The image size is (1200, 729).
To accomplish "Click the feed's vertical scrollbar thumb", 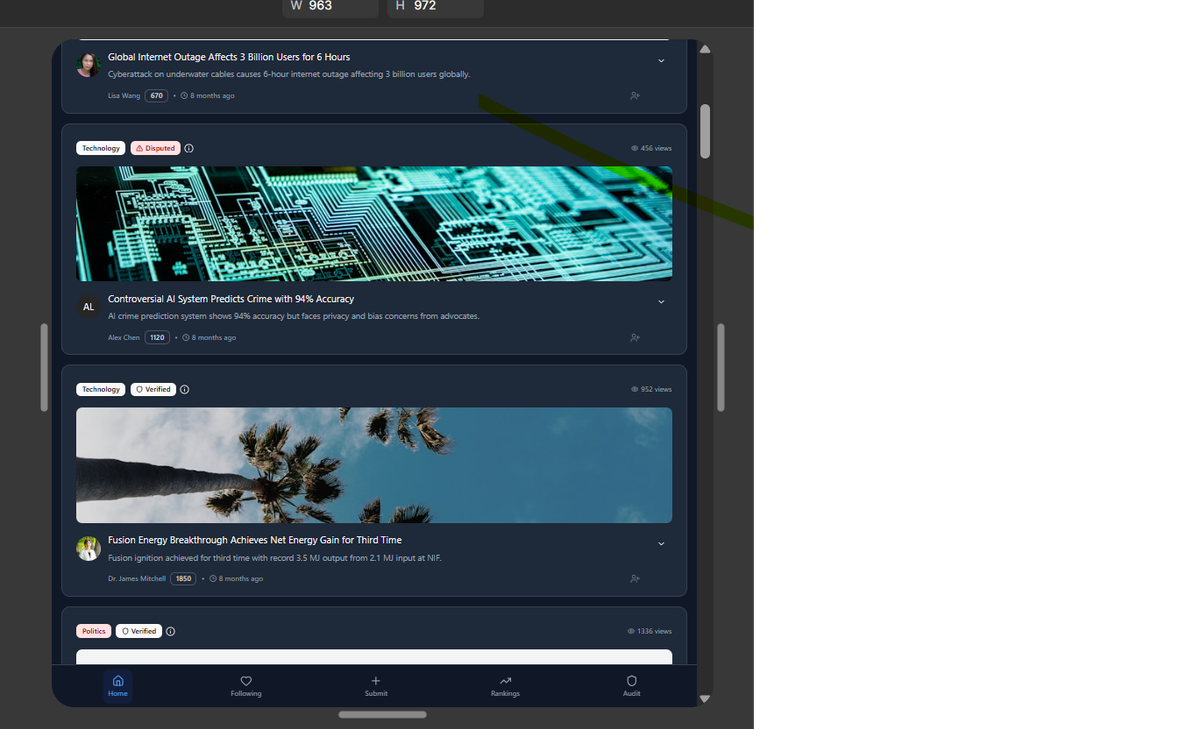I will point(705,130).
